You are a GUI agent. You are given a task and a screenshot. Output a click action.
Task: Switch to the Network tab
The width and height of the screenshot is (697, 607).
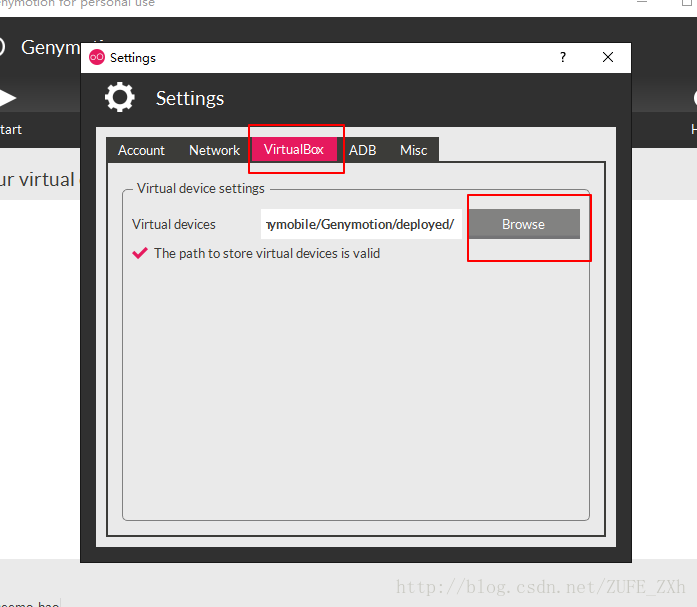[x=214, y=150]
